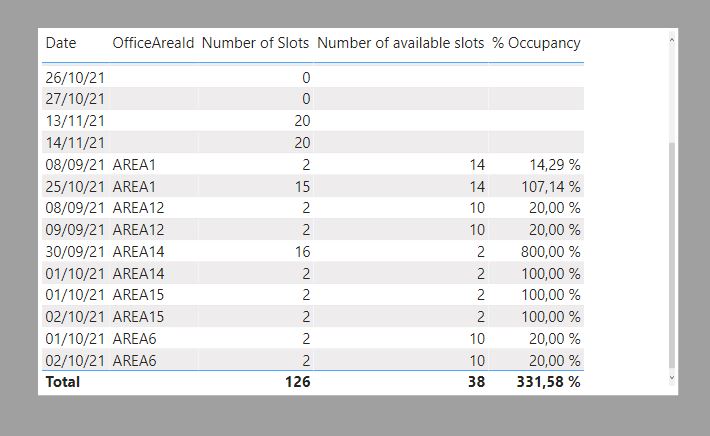
Task: Click the total available slots value 38
Action: pos(476,382)
